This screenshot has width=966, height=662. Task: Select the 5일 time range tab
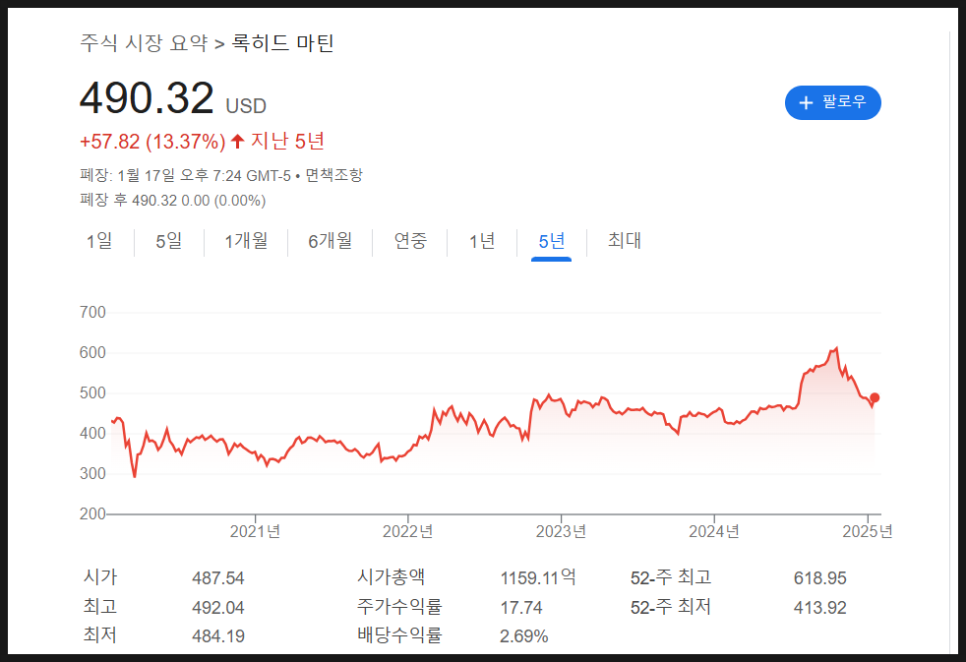point(169,241)
